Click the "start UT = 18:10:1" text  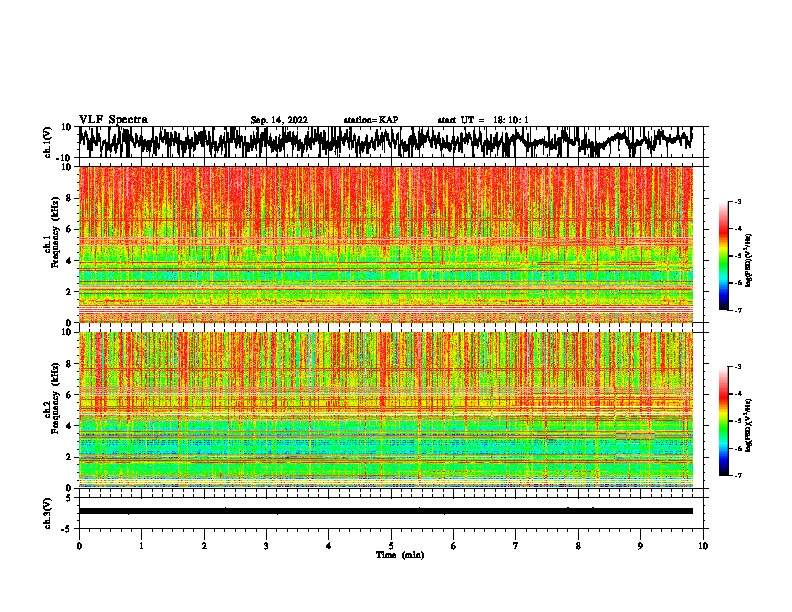point(482,120)
